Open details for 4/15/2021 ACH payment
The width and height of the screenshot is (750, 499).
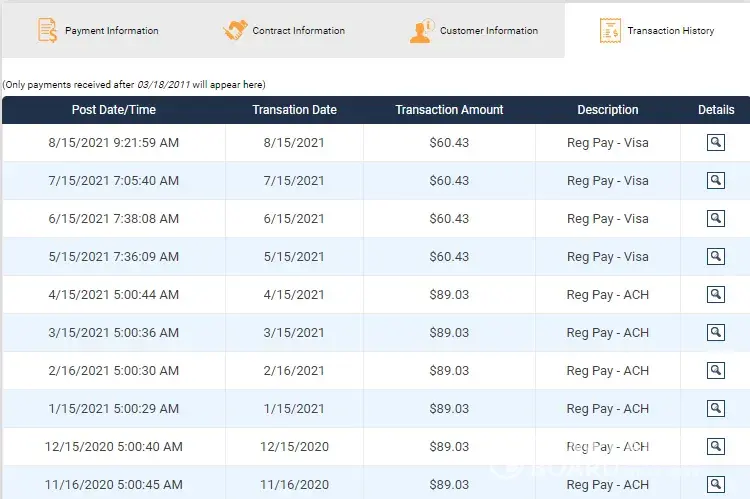[715, 295]
